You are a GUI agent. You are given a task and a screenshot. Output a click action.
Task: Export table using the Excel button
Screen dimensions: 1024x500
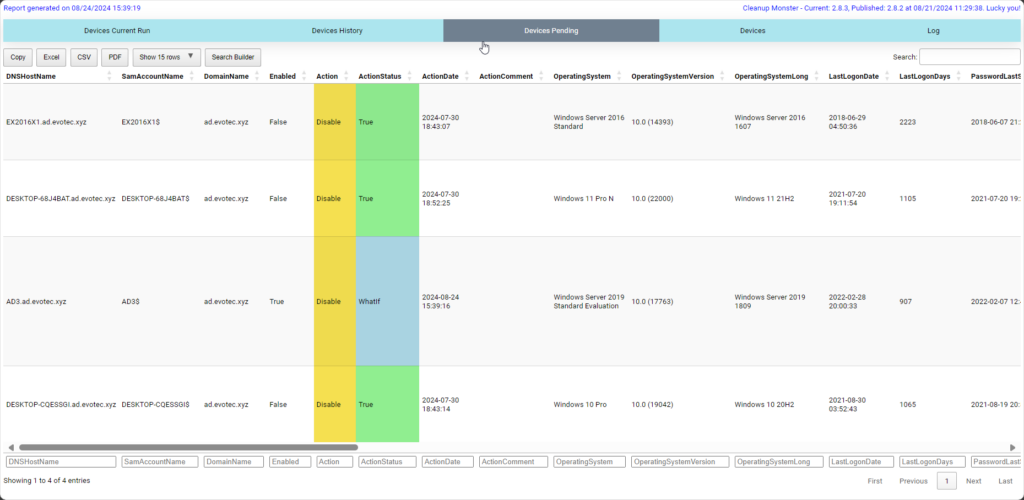point(51,57)
